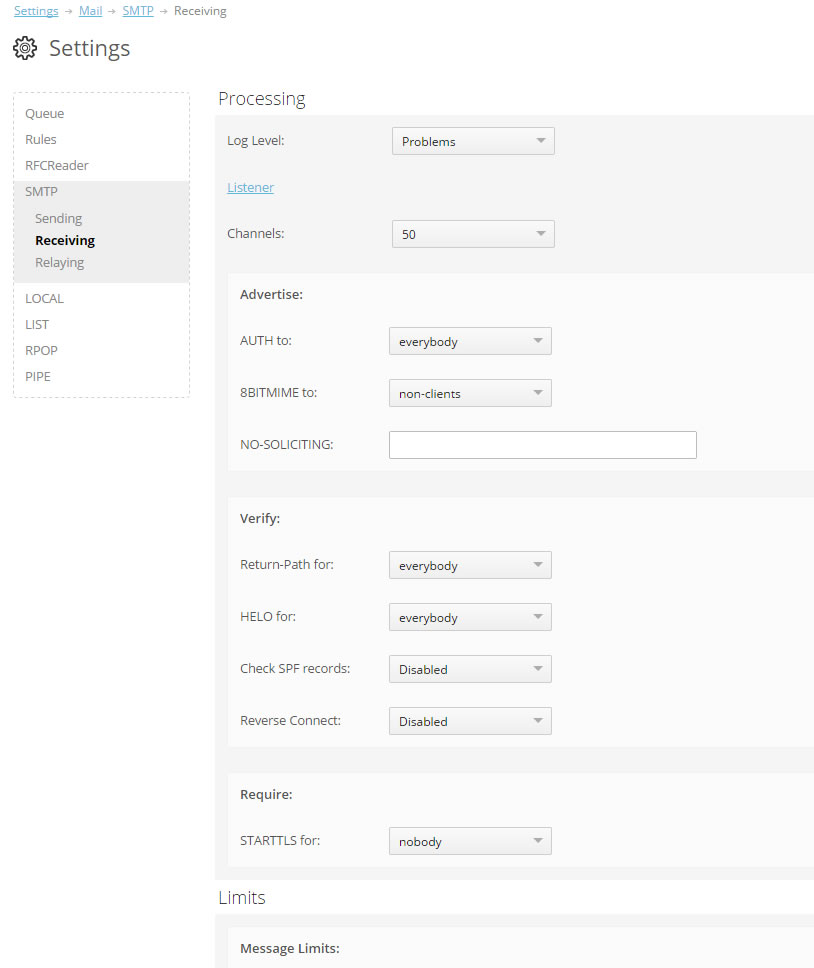Go to Settings breadcrumb link

[36, 11]
